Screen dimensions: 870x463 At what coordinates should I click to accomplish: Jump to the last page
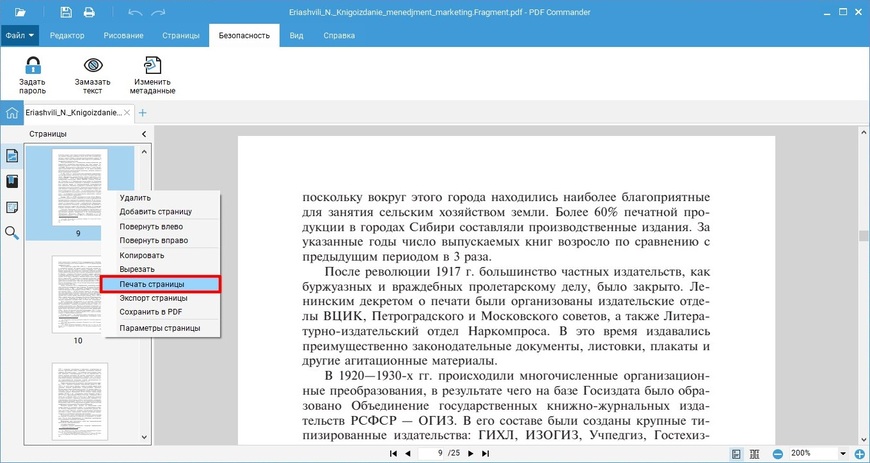click(x=486, y=454)
